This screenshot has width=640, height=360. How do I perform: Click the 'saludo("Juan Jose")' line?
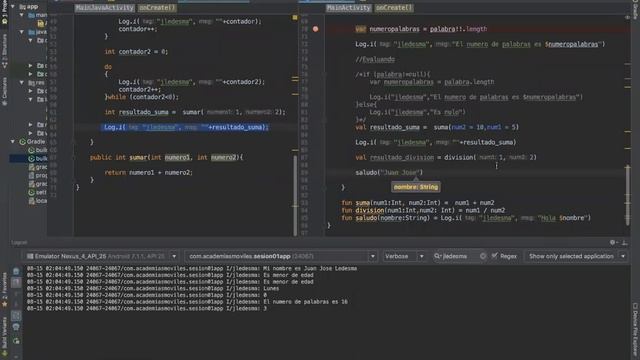(x=389, y=173)
